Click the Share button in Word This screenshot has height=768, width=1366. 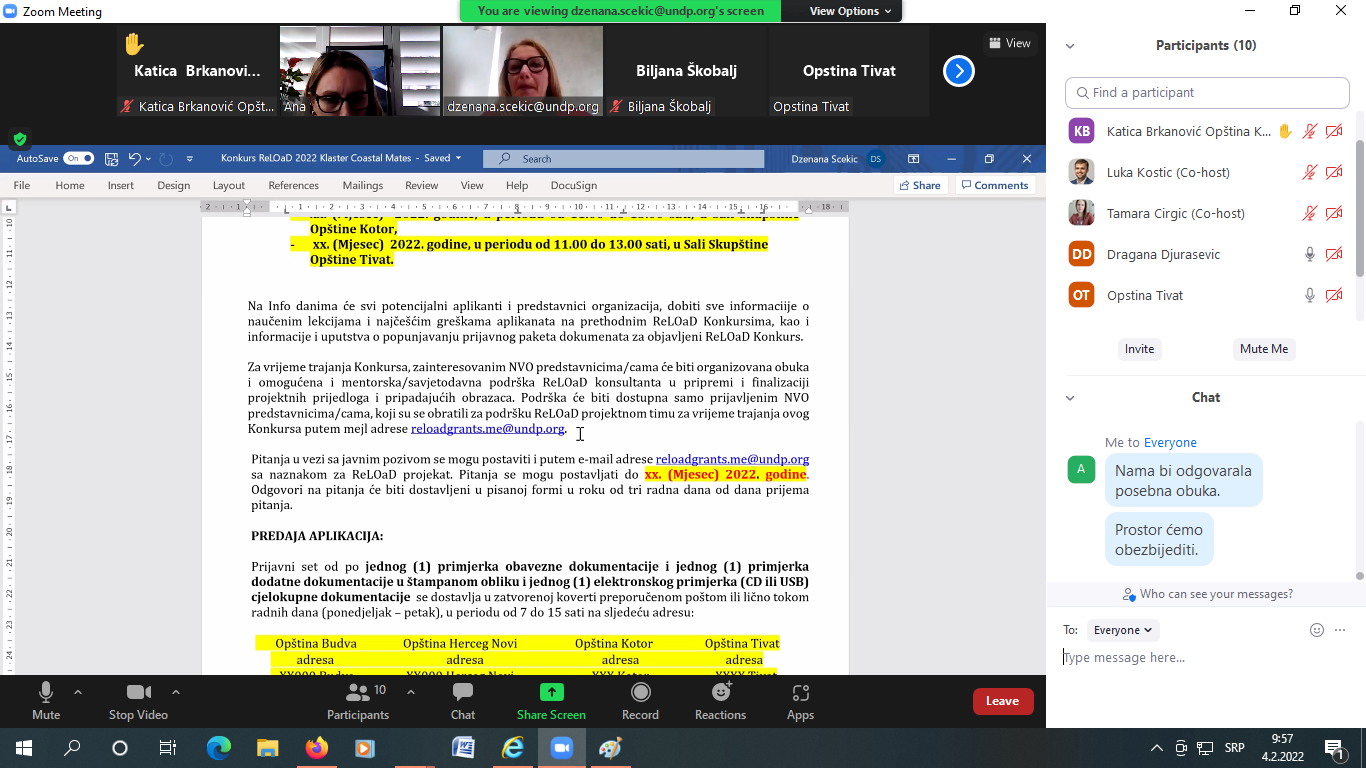point(920,185)
